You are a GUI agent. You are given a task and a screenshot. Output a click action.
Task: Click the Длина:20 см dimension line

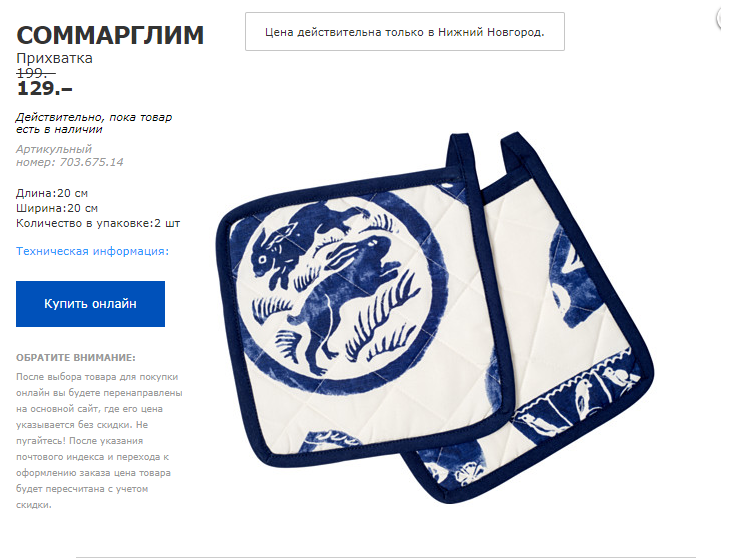pyautogui.click(x=52, y=193)
